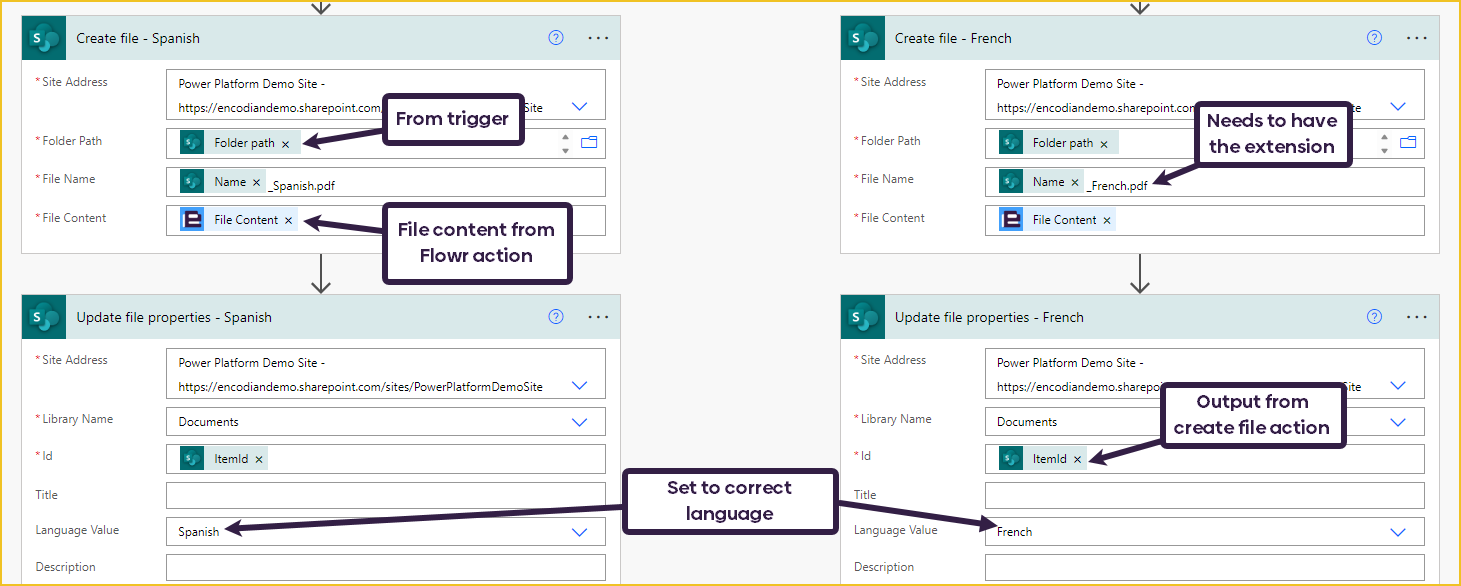Click Name token icon in French File Name
The width and height of the screenshot is (1461, 586).
(1011, 181)
